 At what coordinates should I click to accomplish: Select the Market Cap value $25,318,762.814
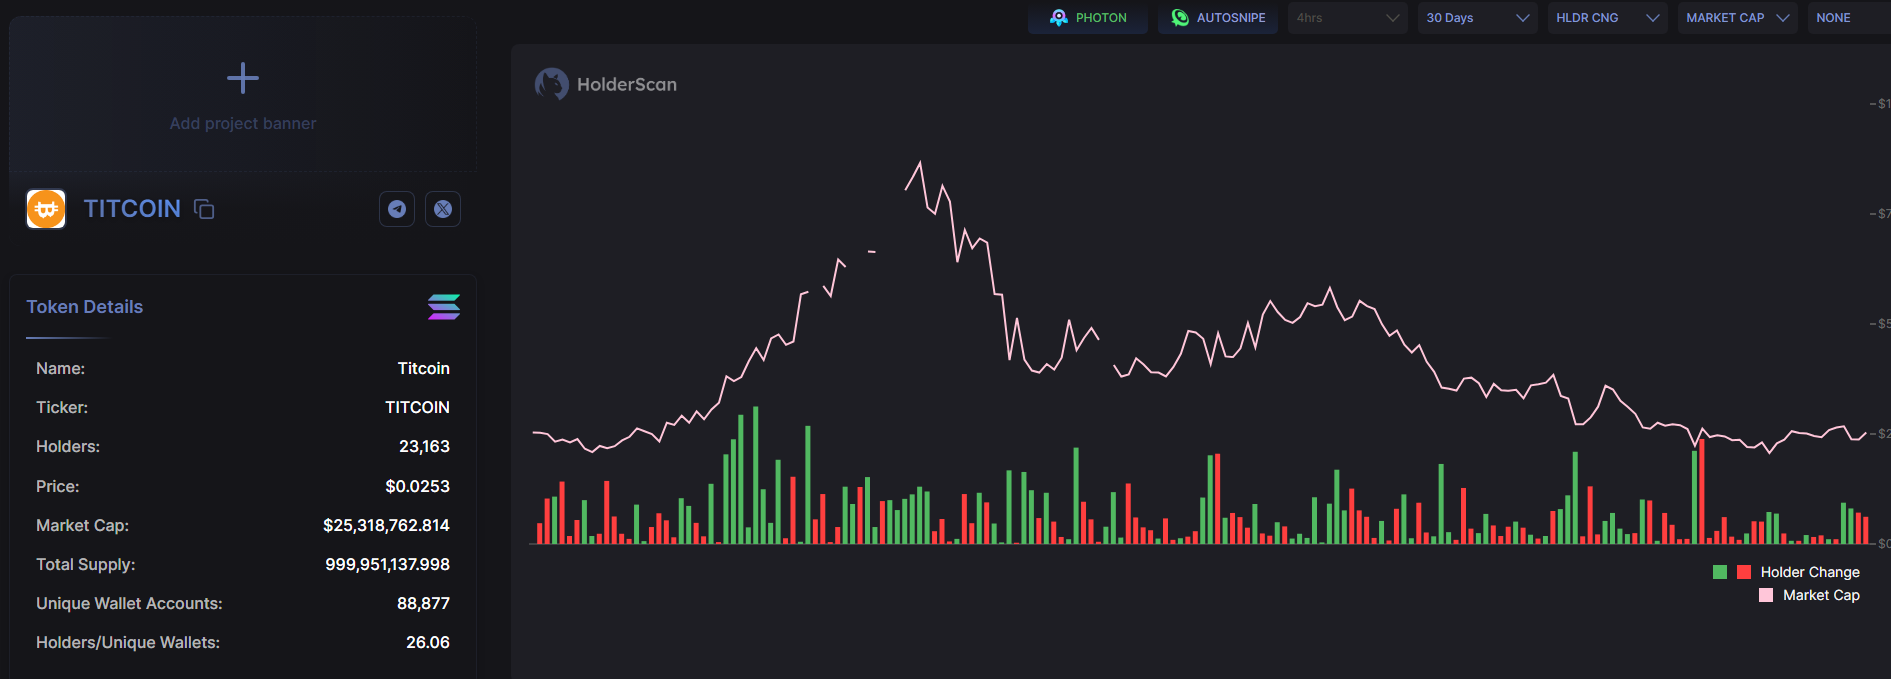point(386,526)
